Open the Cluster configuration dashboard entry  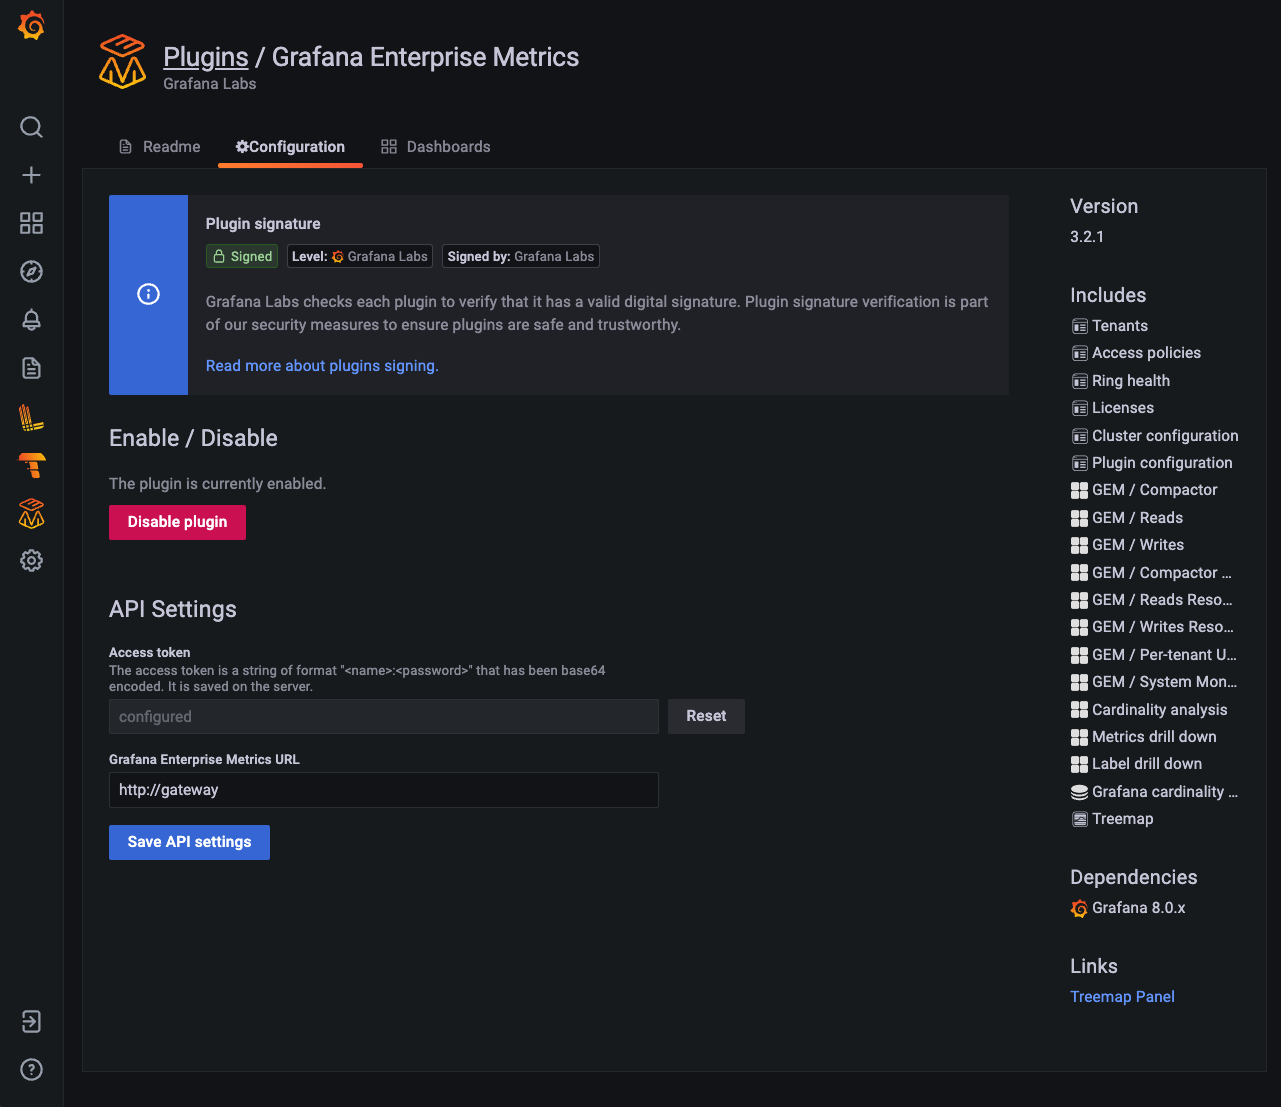tap(1164, 436)
